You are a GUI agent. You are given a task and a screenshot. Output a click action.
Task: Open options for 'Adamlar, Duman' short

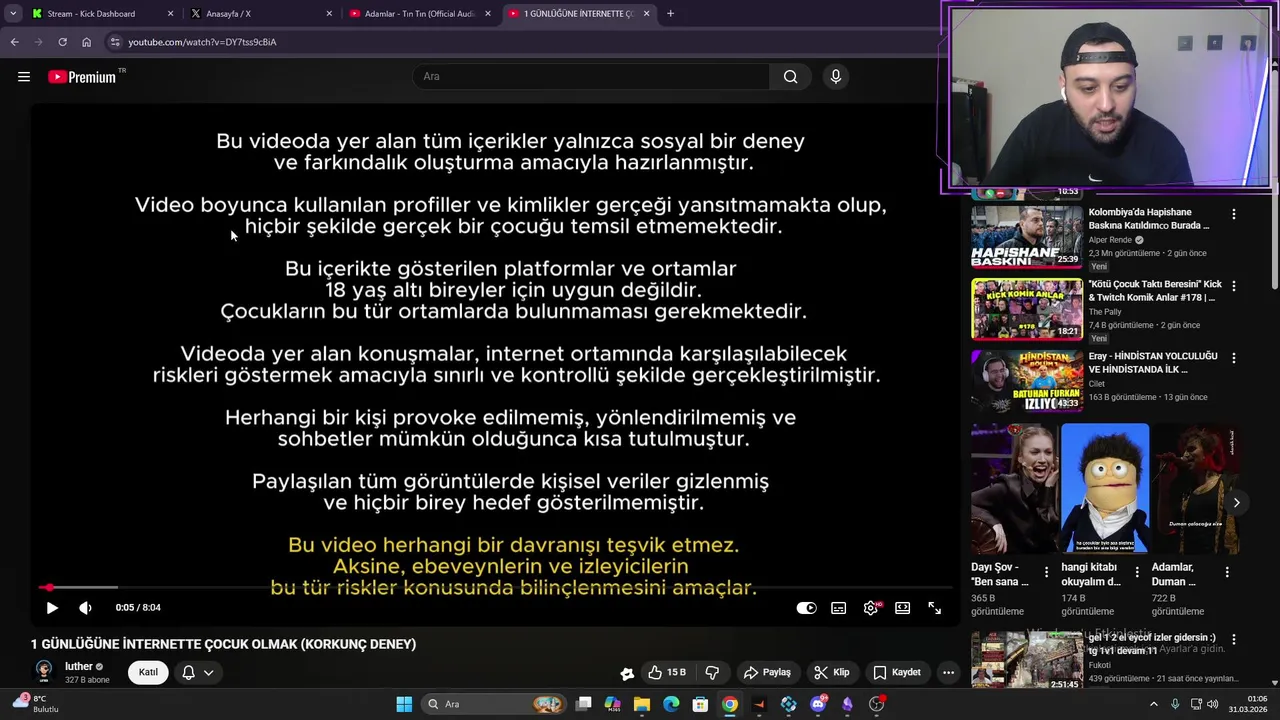[x=1227, y=572]
